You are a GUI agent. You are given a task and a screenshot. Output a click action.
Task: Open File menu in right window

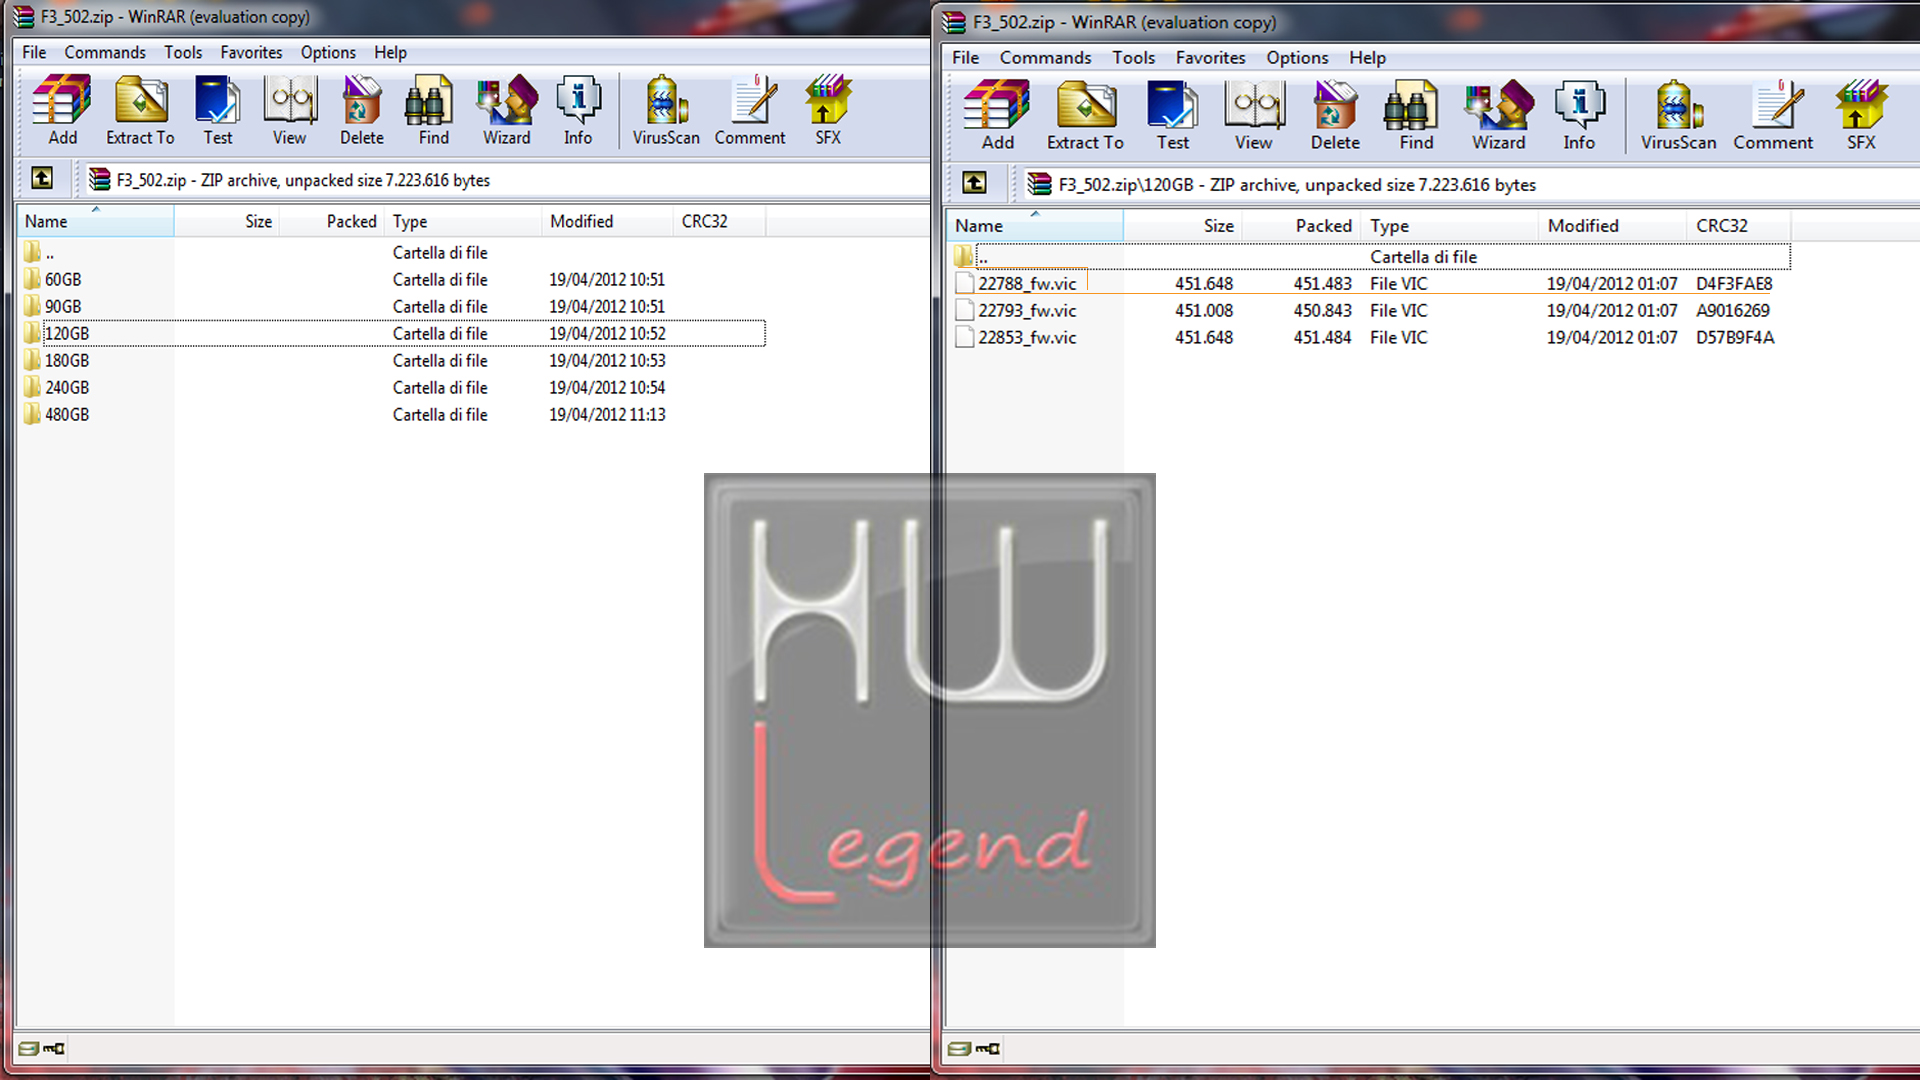coord(965,57)
